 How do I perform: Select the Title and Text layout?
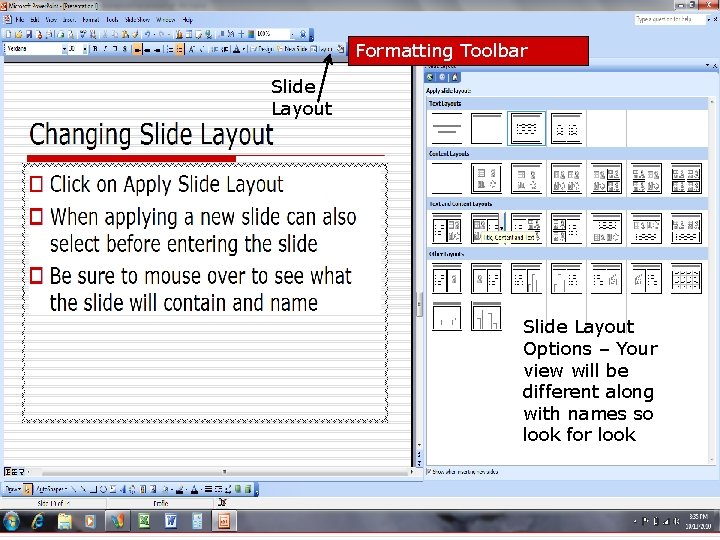pyautogui.click(x=527, y=128)
